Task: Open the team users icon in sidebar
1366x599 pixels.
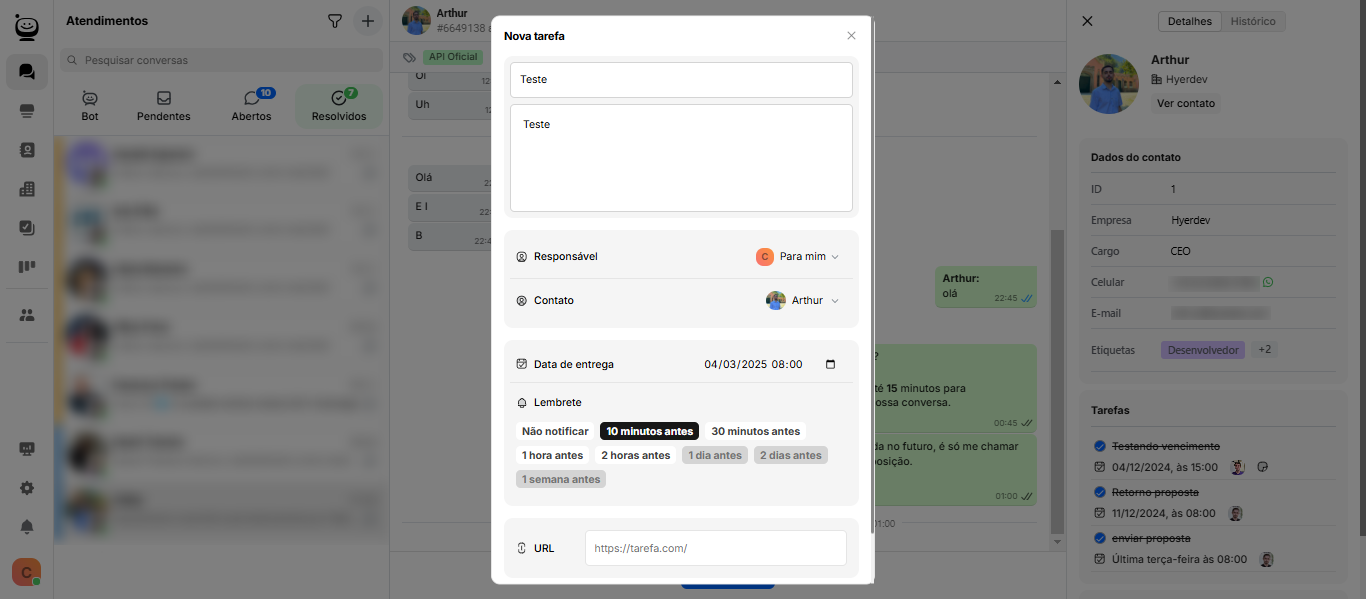Action: point(27,315)
